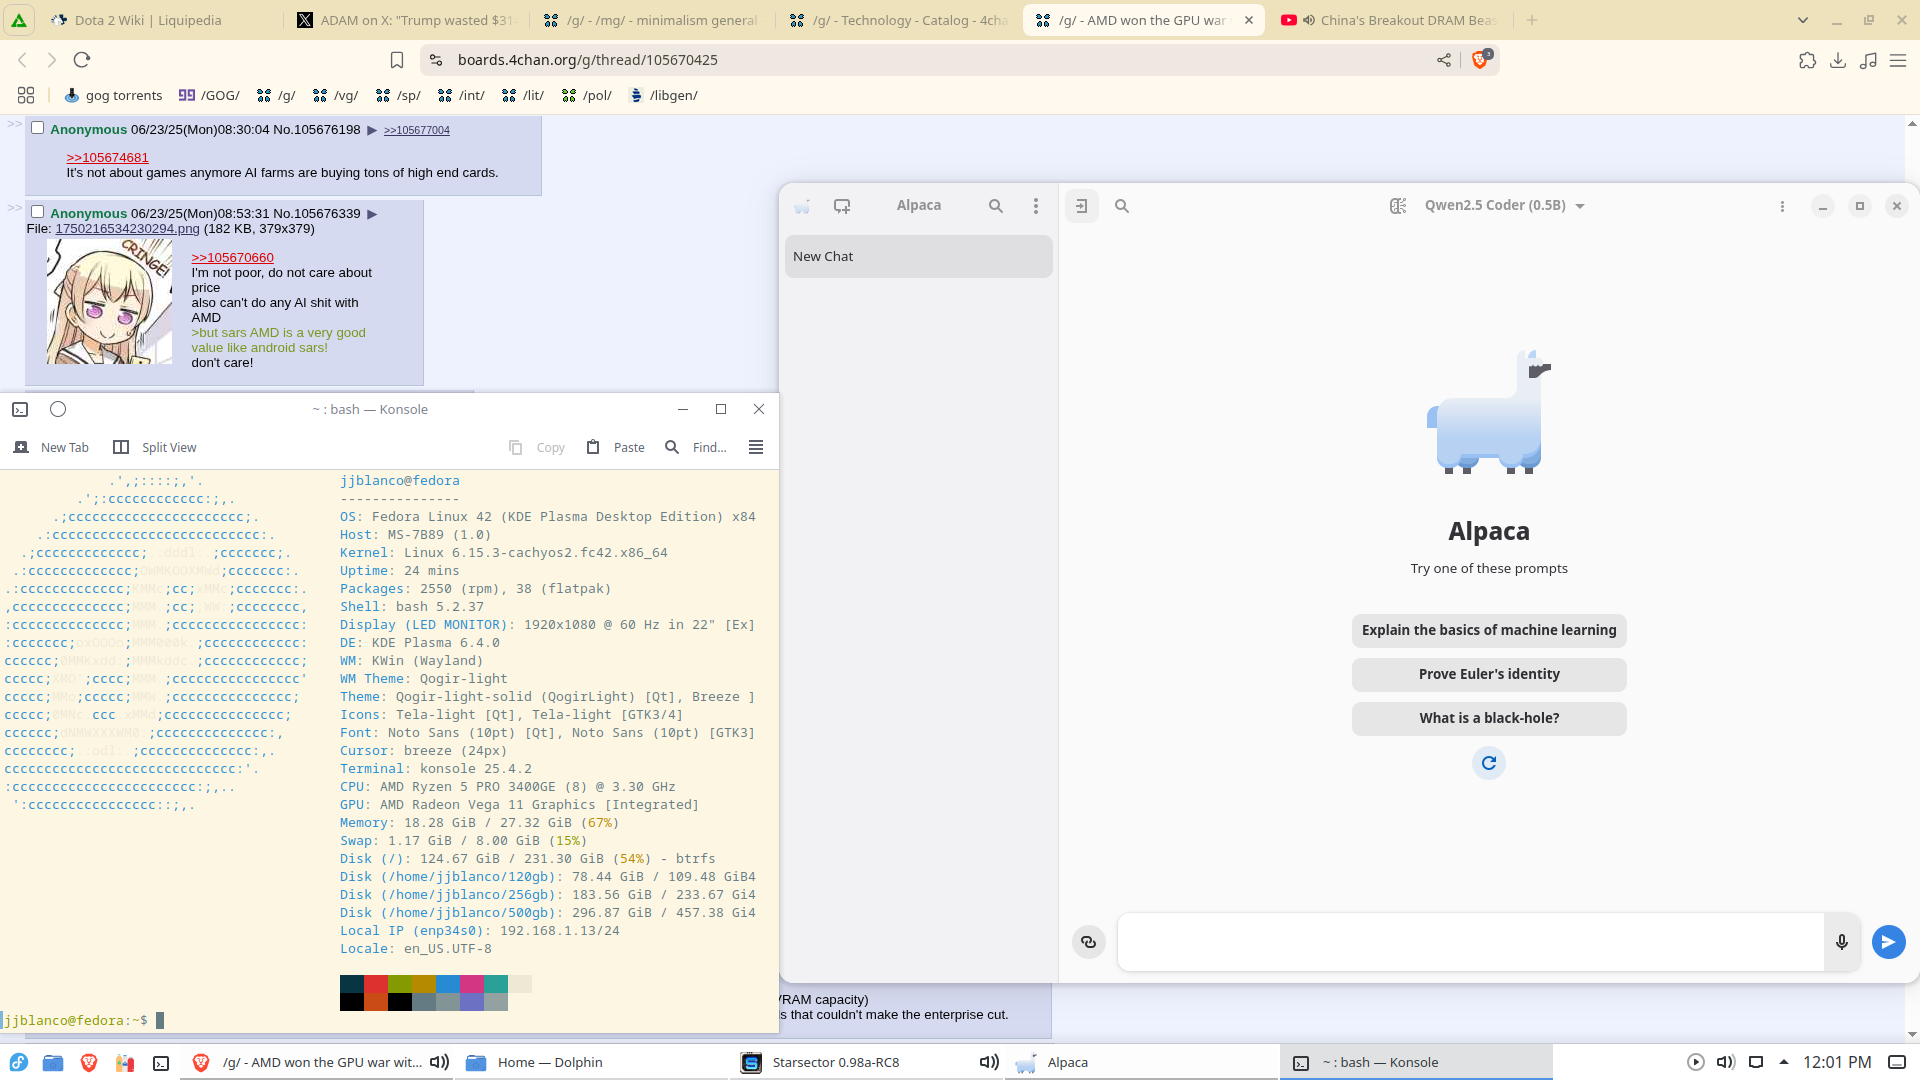Select post No.105676198 checkbox

[x=37, y=128]
